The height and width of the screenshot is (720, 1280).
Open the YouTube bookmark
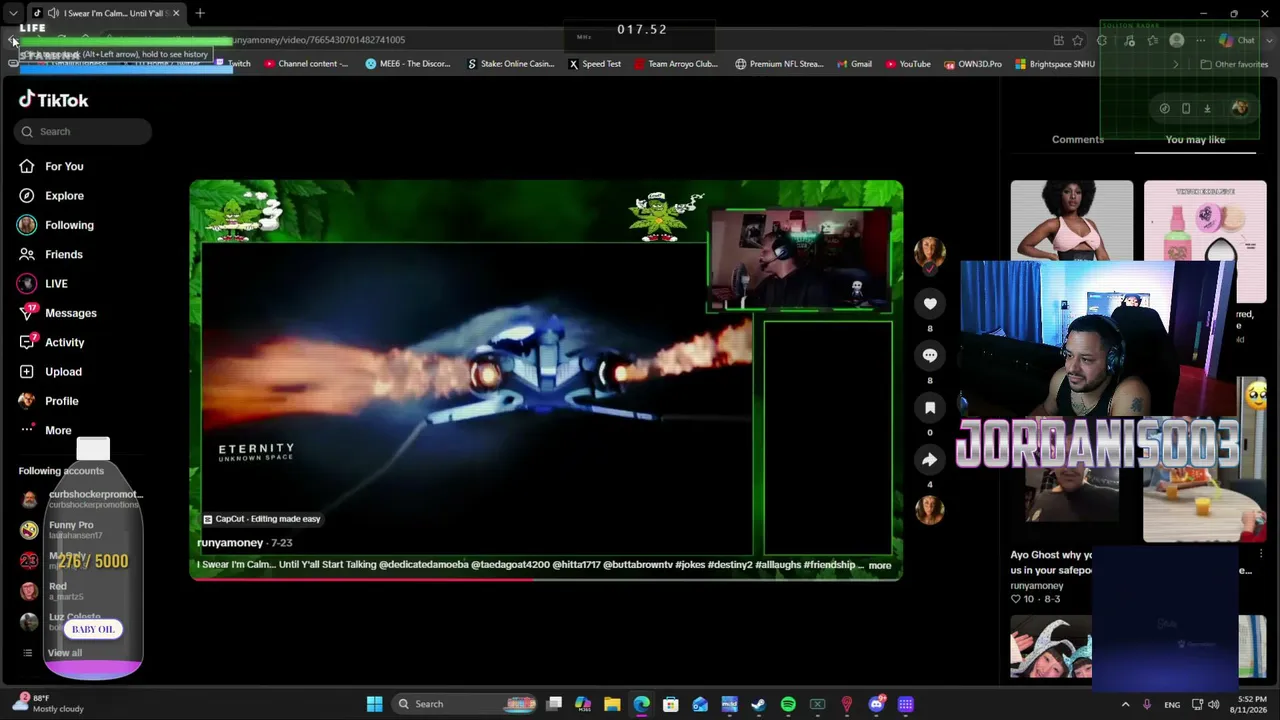pos(908,64)
